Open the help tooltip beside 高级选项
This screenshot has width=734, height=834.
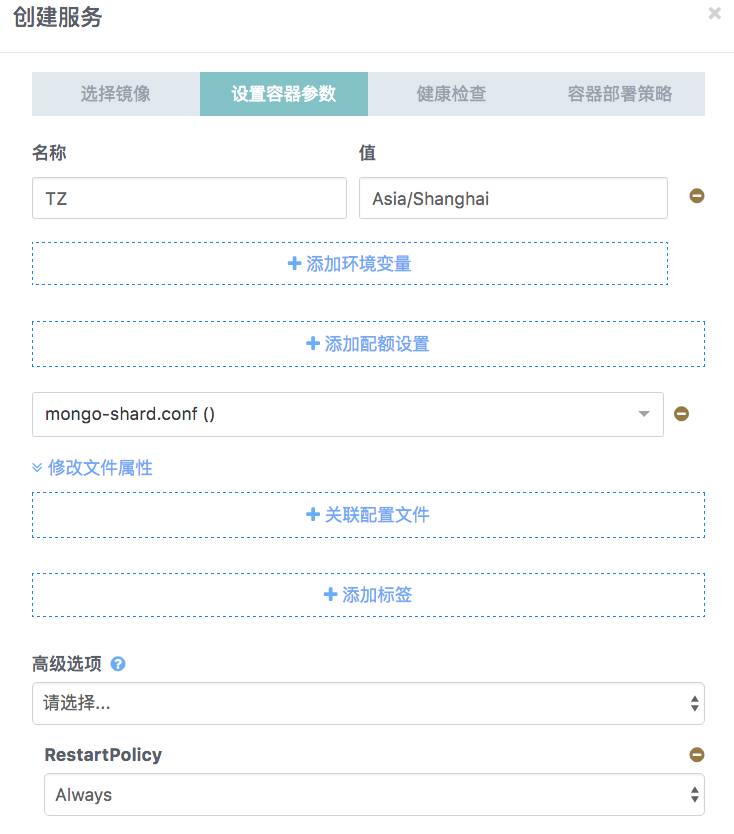[x=118, y=663]
